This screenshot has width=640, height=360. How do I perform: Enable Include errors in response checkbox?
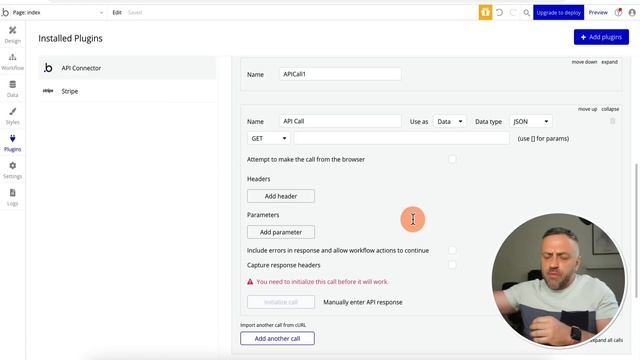pyautogui.click(x=452, y=250)
